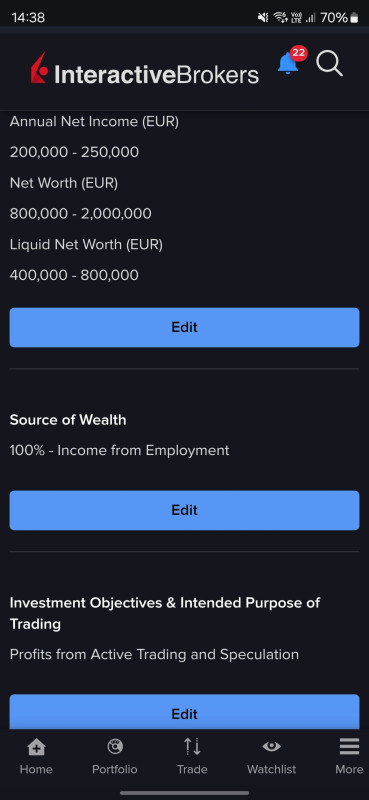The image size is (369, 800).
Task: Edit the Source of Wealth section
Action: [184, 510]
